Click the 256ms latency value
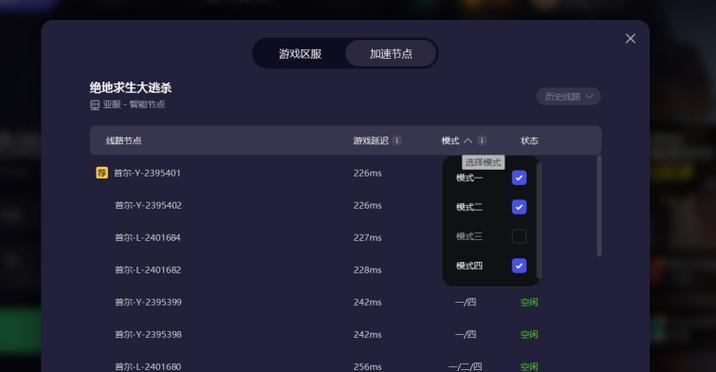This screenshot has width=716, height=372. (x=367, y=367)
